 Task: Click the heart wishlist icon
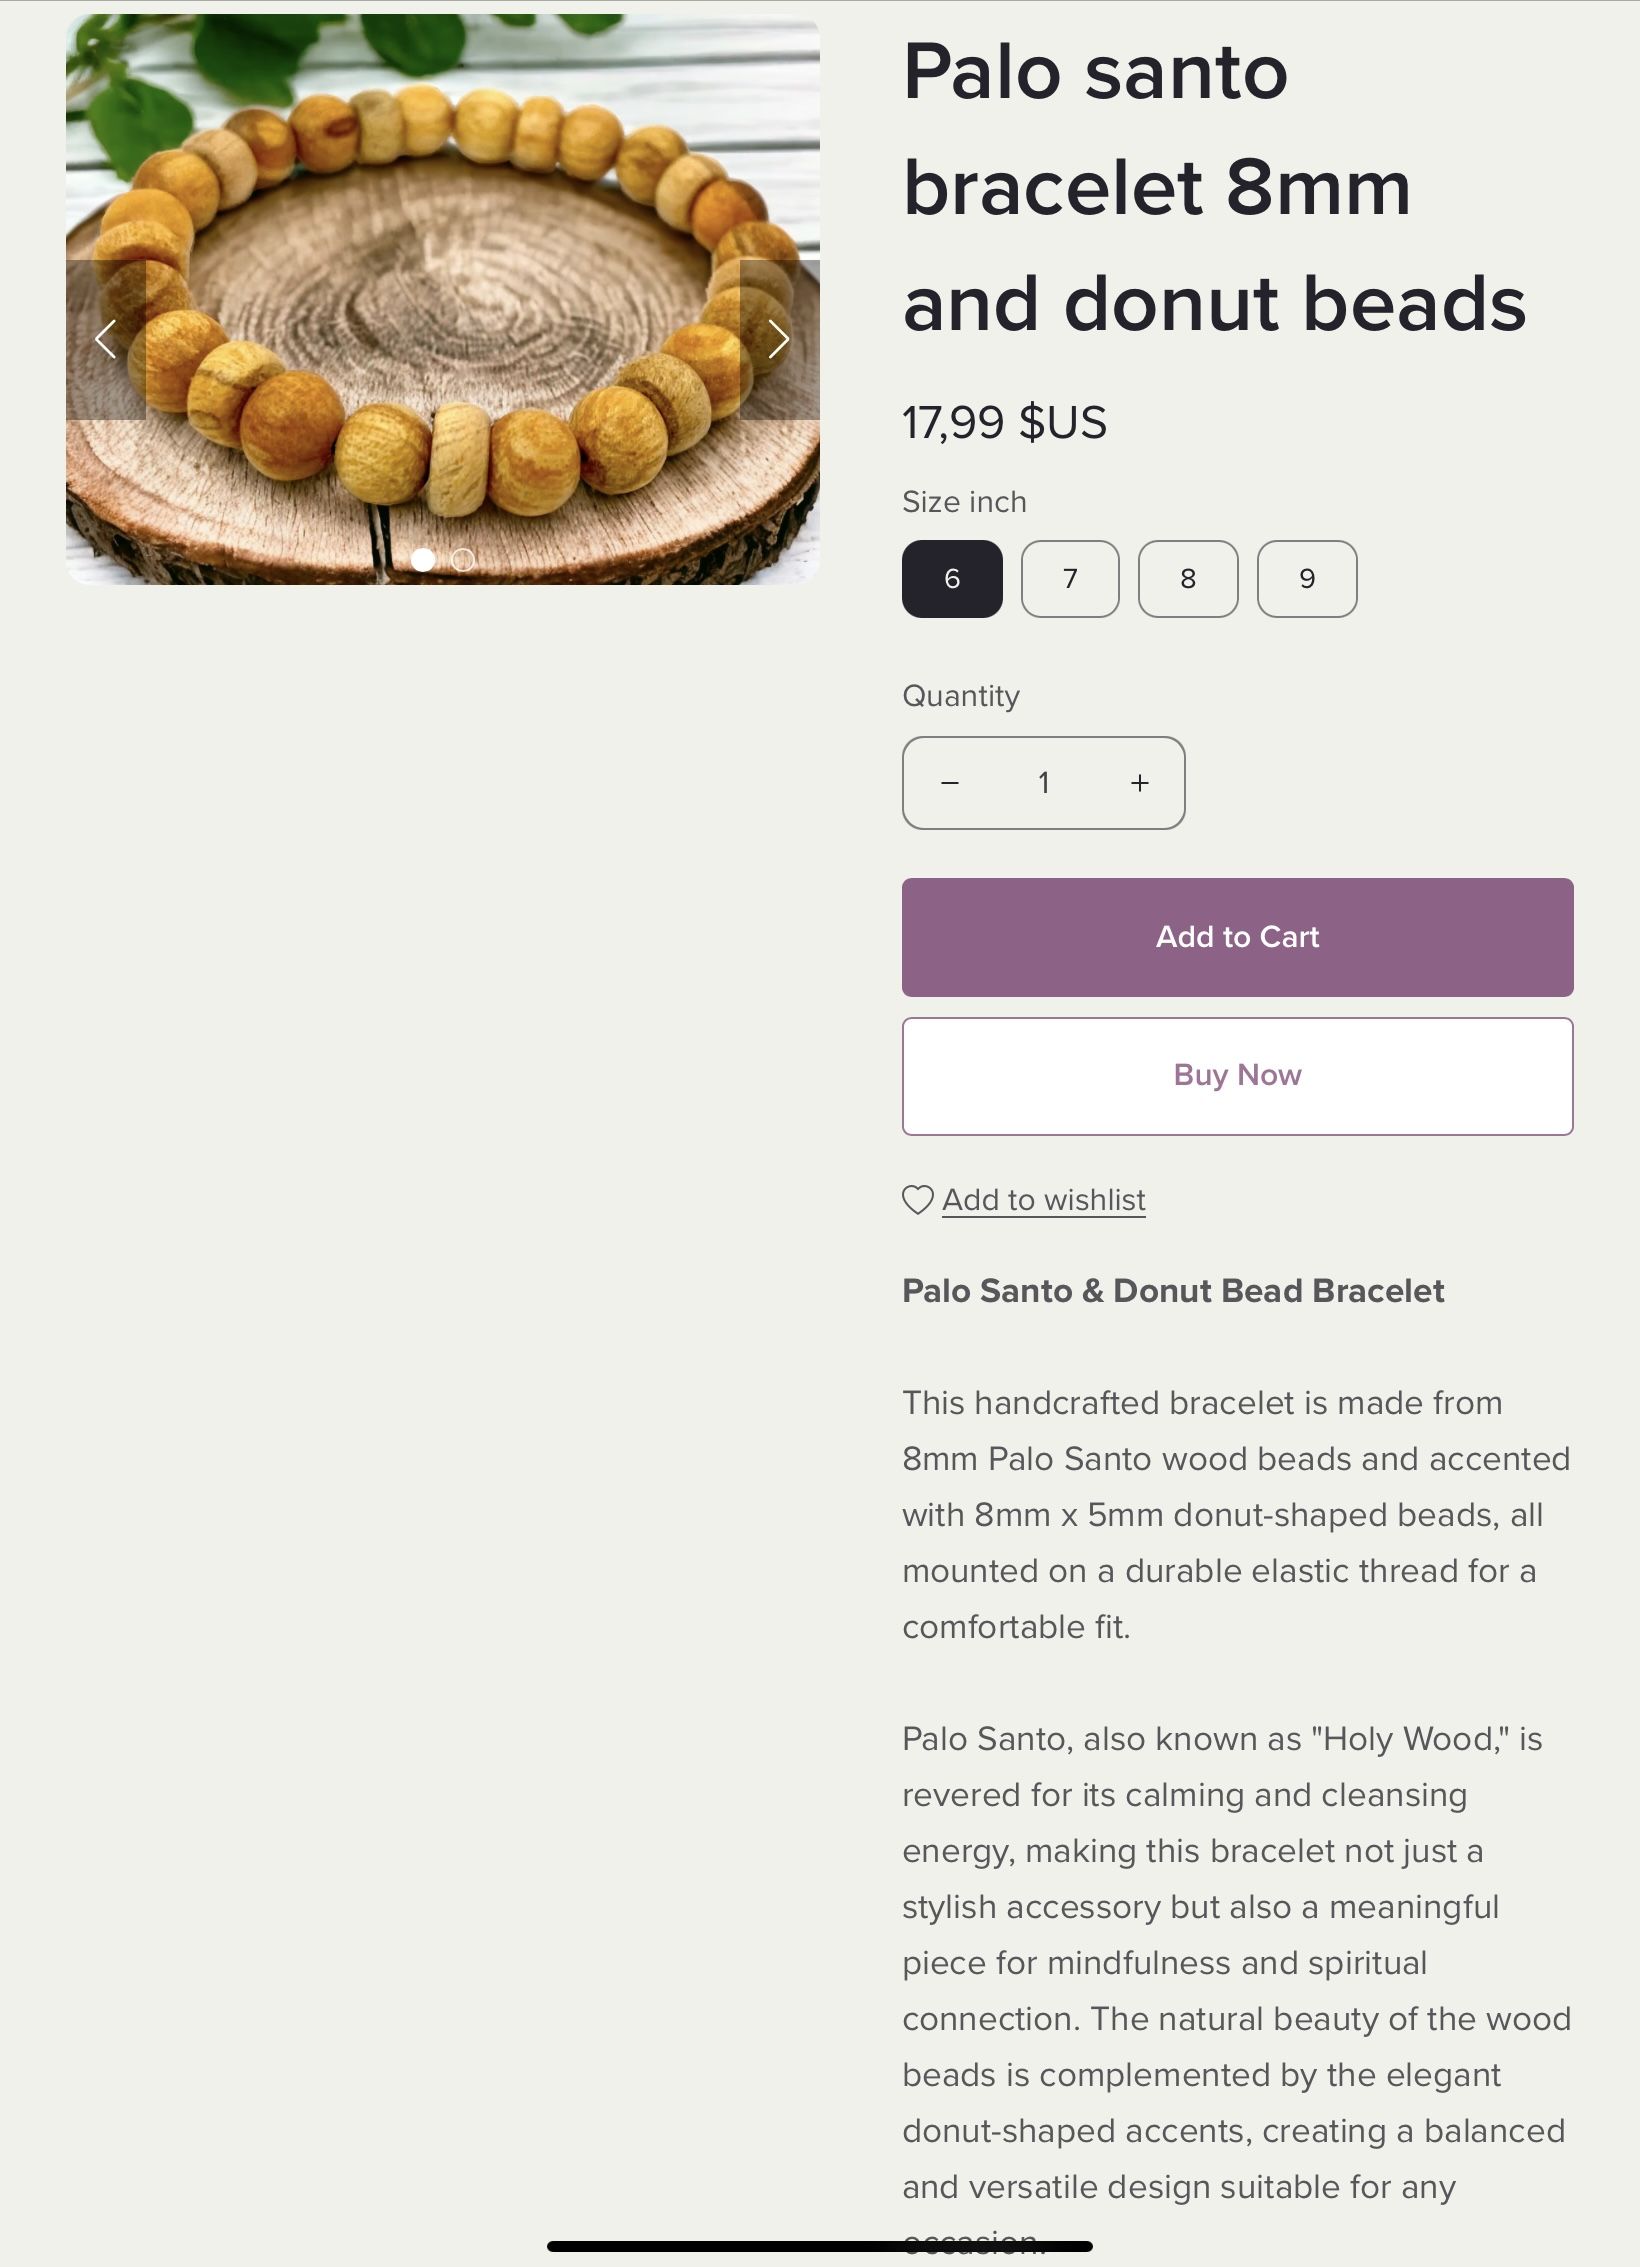(x=917, y=1200)
